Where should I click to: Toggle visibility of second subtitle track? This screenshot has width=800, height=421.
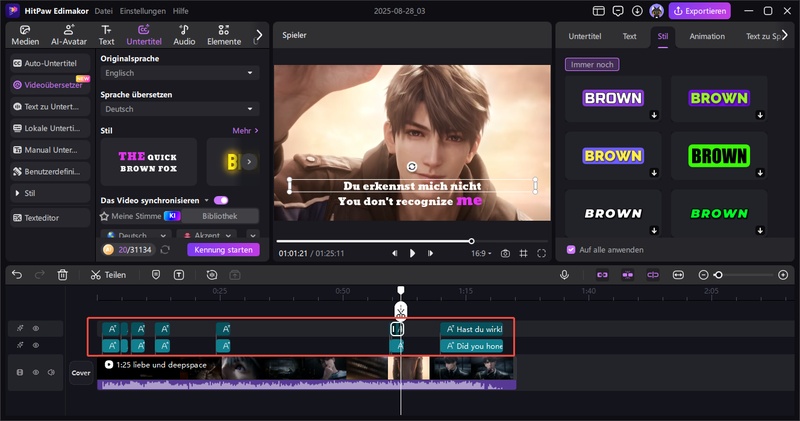[x=36, y=345]
